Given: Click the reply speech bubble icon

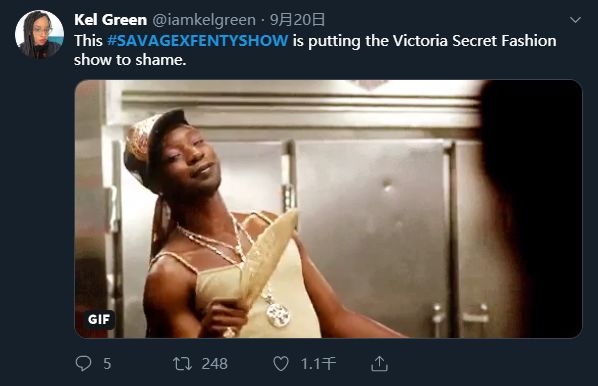Looking at the screenshot, I should [83, 363].
